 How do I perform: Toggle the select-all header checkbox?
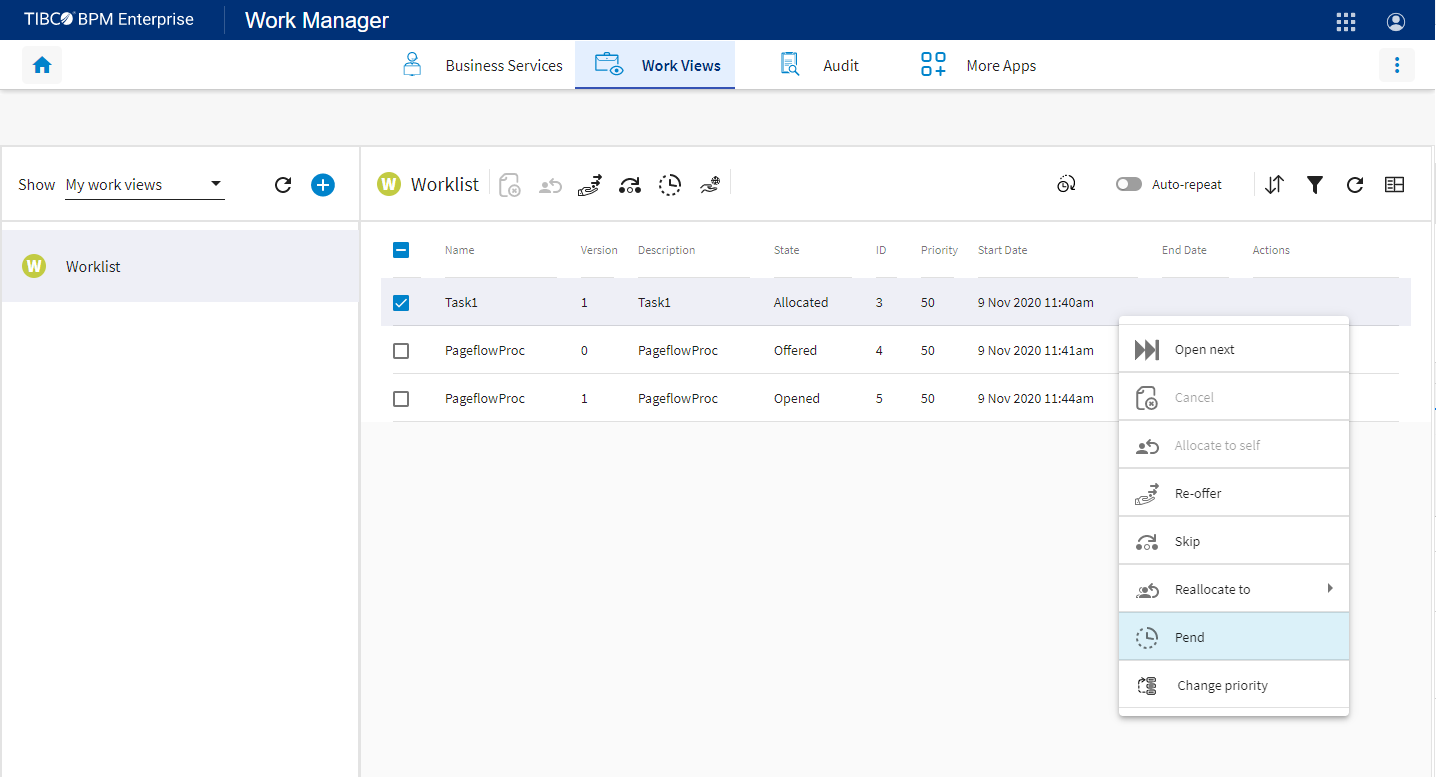click(401, 250)
